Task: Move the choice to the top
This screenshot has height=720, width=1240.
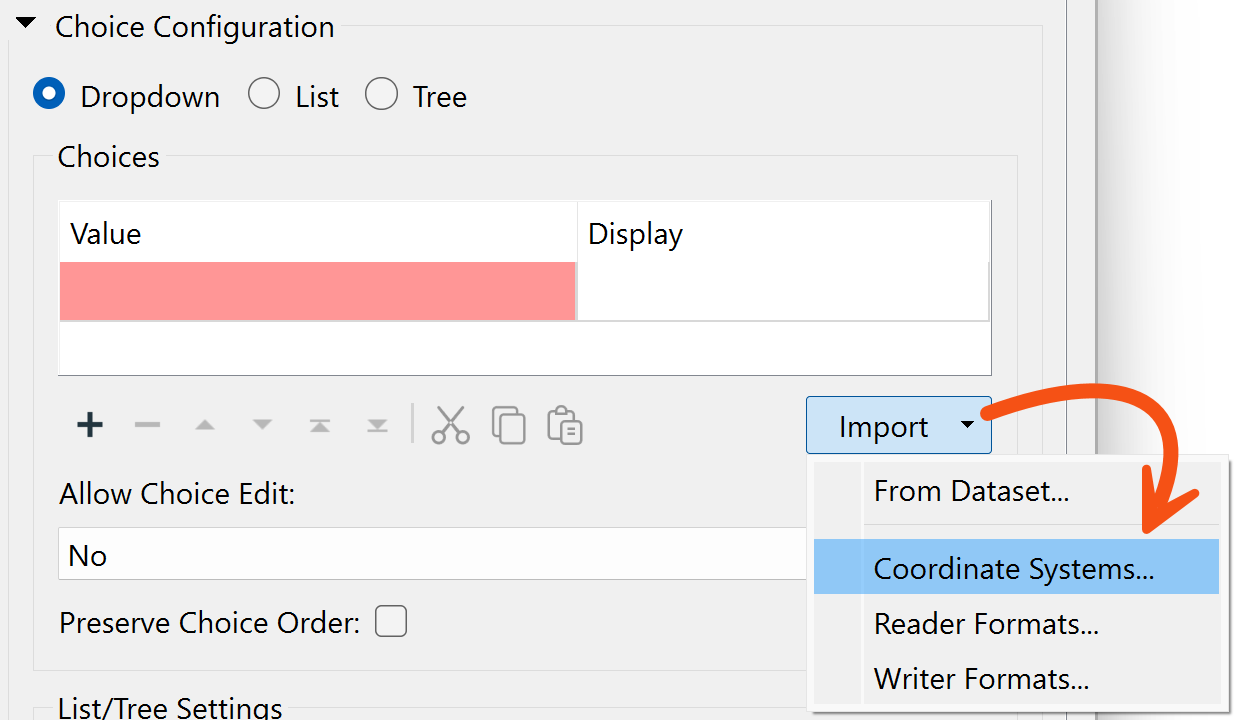Action: tap(320, 424)
